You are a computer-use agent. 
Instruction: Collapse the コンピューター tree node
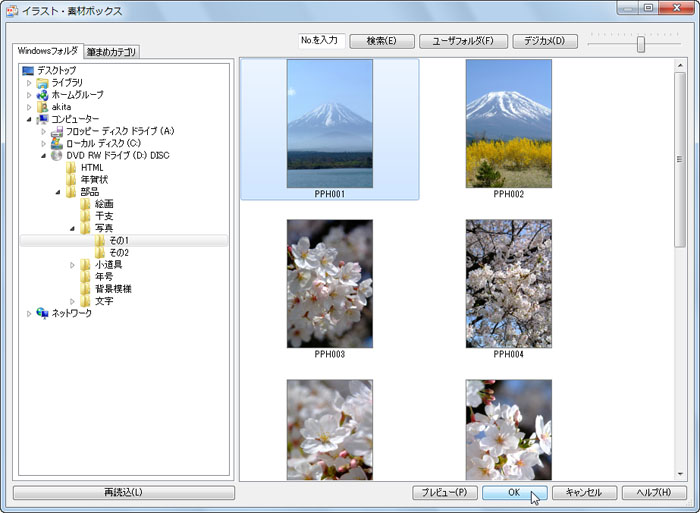click(x=29, y=120)
